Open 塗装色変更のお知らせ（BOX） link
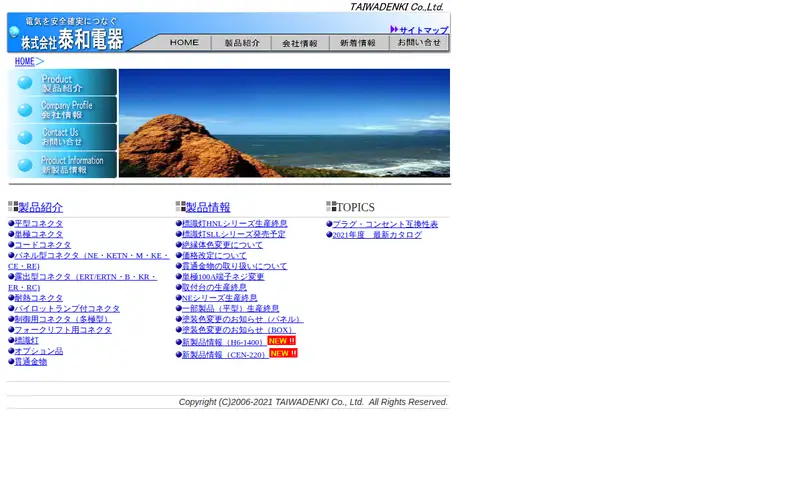The image size is (800, 500). coord(238,330)
